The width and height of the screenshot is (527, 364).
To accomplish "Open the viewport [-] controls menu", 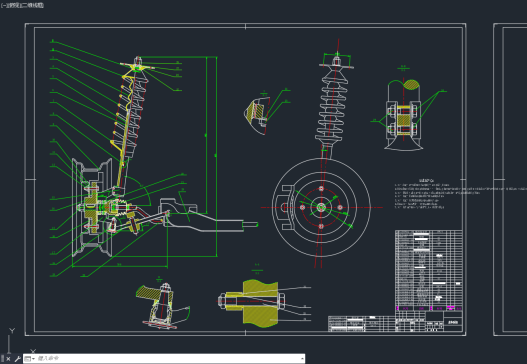I will pos(4,5).
